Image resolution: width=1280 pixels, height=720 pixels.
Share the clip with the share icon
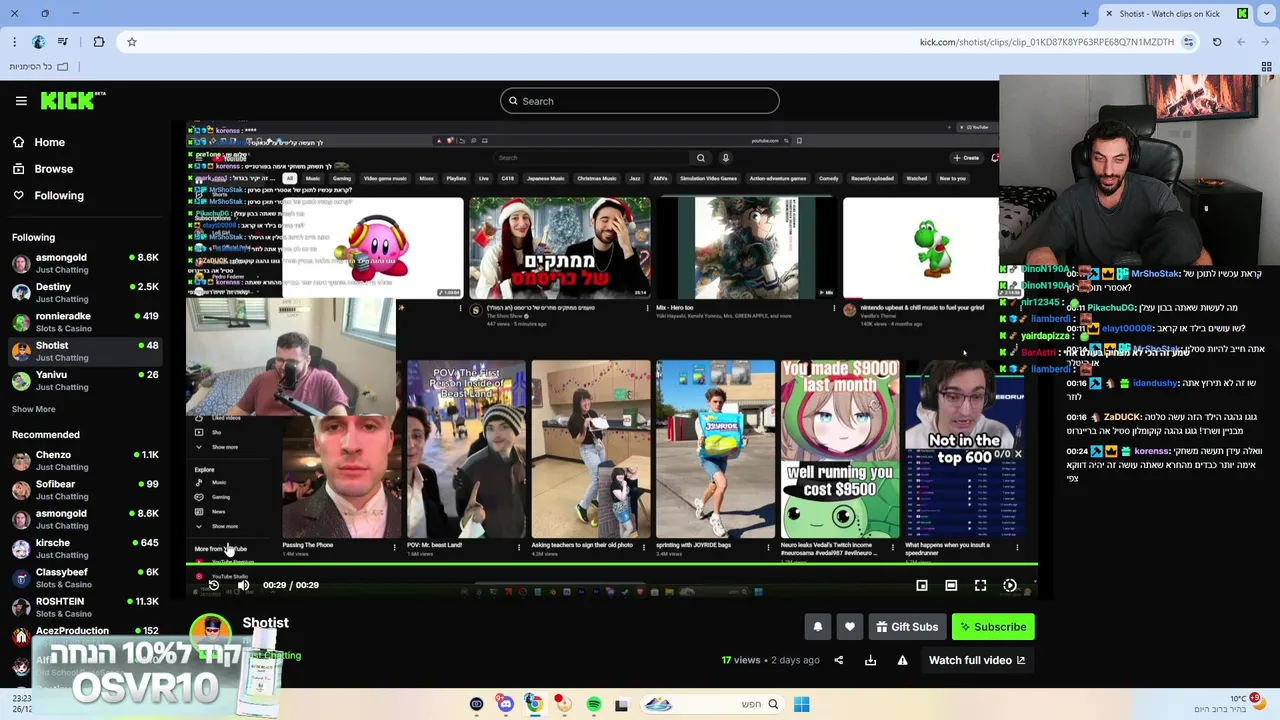coord(838,660)
